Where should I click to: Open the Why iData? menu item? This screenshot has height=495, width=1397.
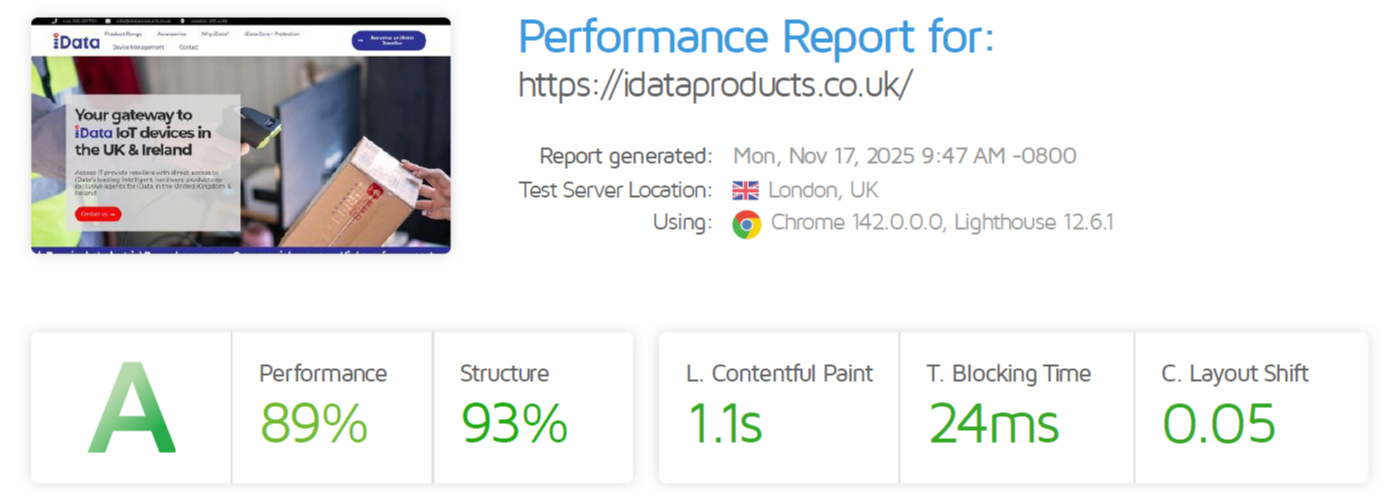215,34
